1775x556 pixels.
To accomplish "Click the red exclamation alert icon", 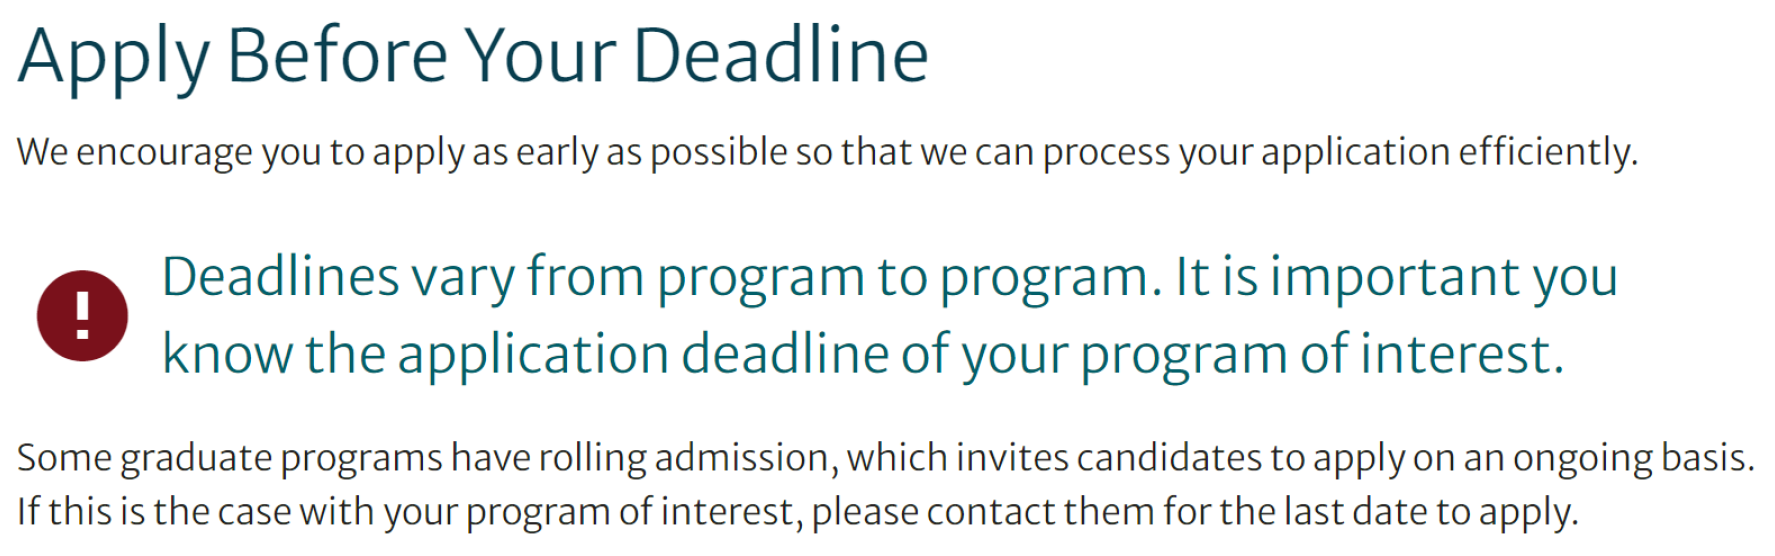I will [x=82, y=315].
